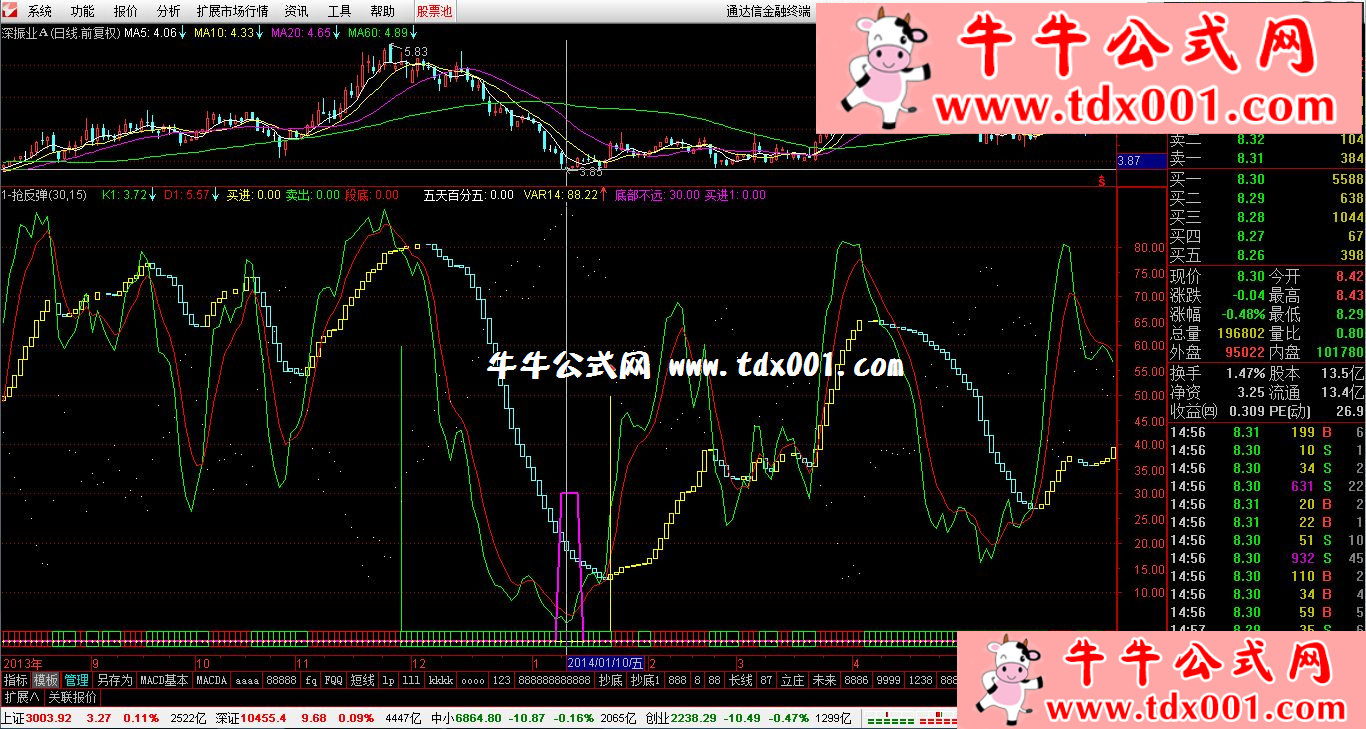1366x729 pixels.
Task: Open the 帮助 menu
Action: (382, 12)
